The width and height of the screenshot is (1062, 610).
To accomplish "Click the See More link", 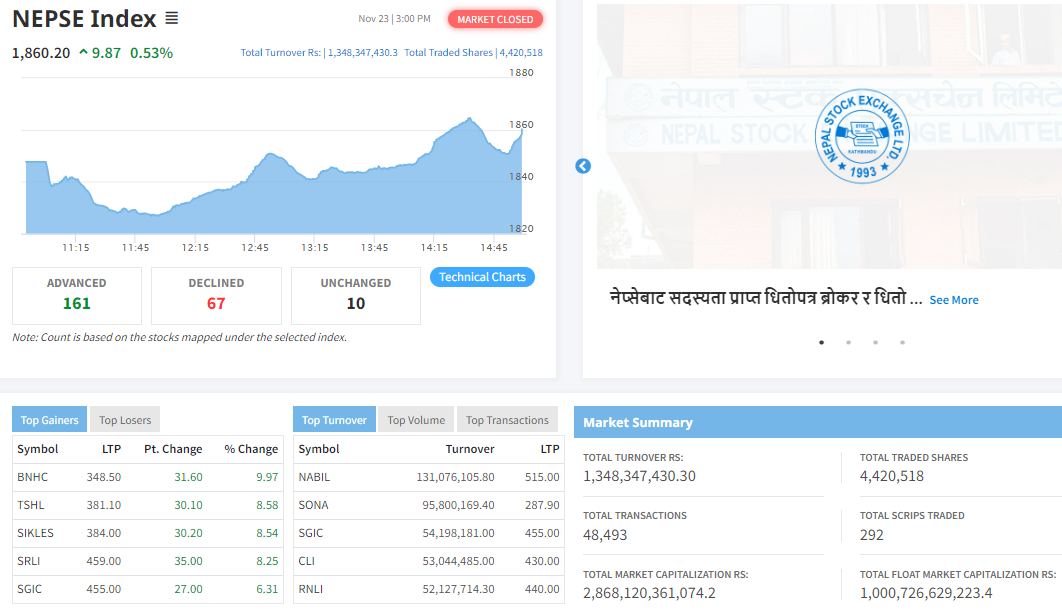I will (954, 300).
